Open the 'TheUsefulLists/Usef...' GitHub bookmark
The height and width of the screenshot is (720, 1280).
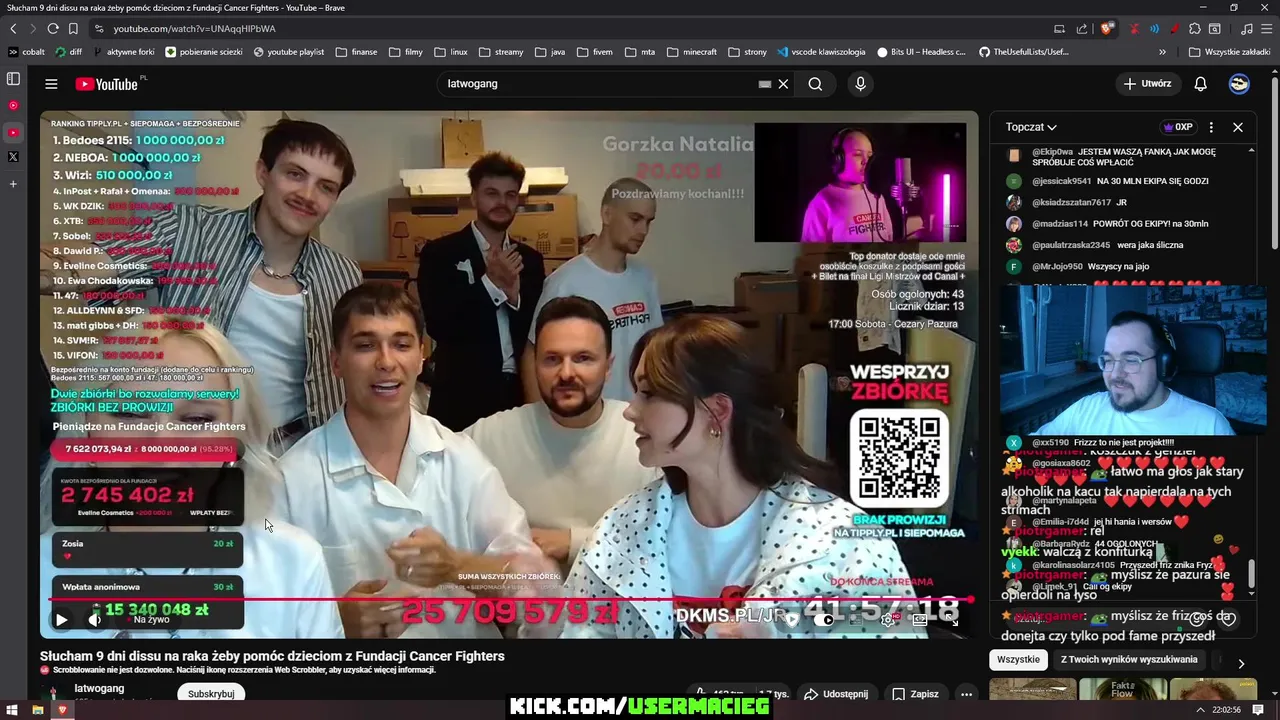click(1023, 52)
